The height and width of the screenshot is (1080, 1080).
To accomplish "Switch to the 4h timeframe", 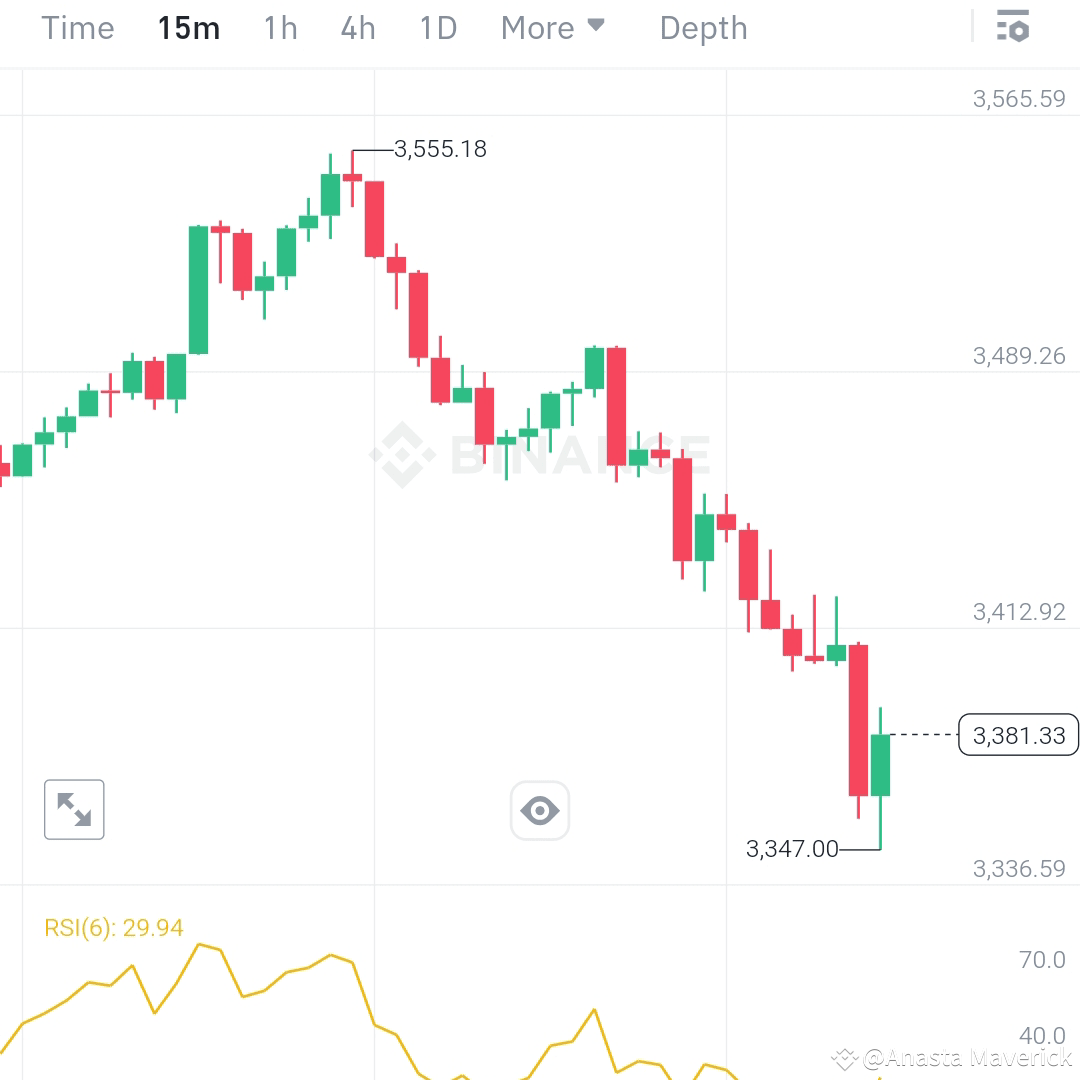I will tap(357, 28).
